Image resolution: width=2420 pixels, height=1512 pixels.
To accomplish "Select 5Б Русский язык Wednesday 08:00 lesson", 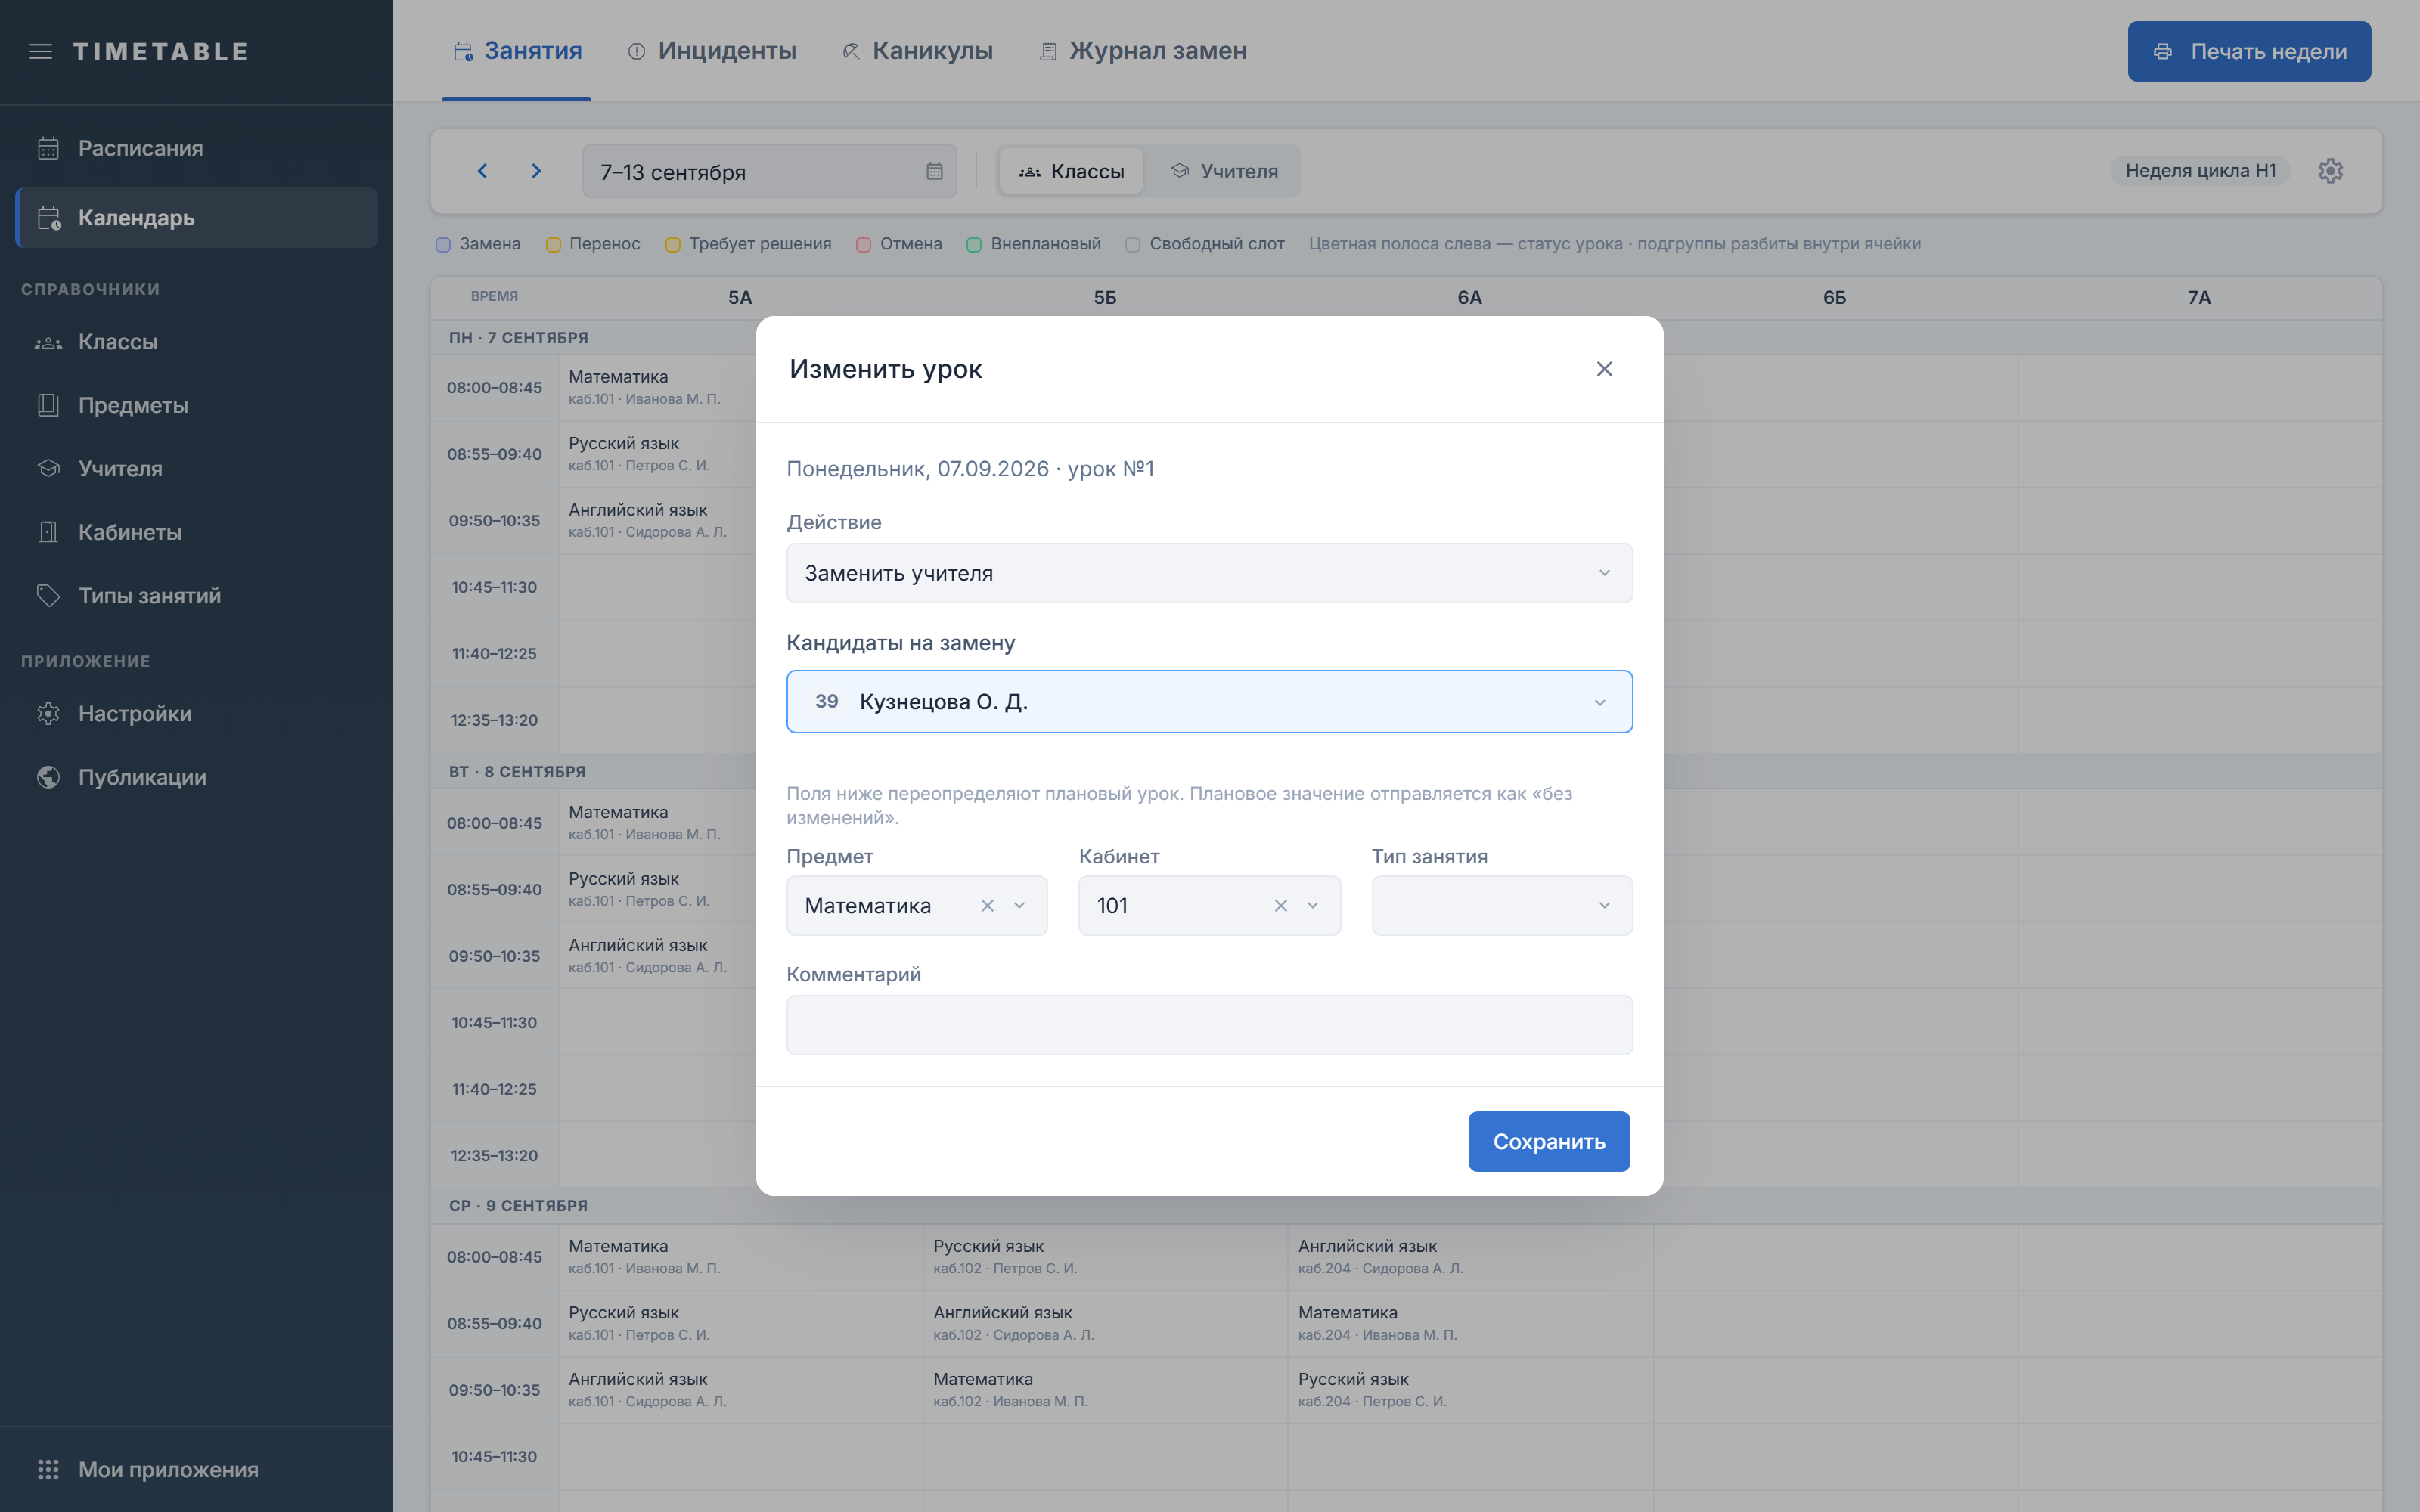I will (1105, 1257).
